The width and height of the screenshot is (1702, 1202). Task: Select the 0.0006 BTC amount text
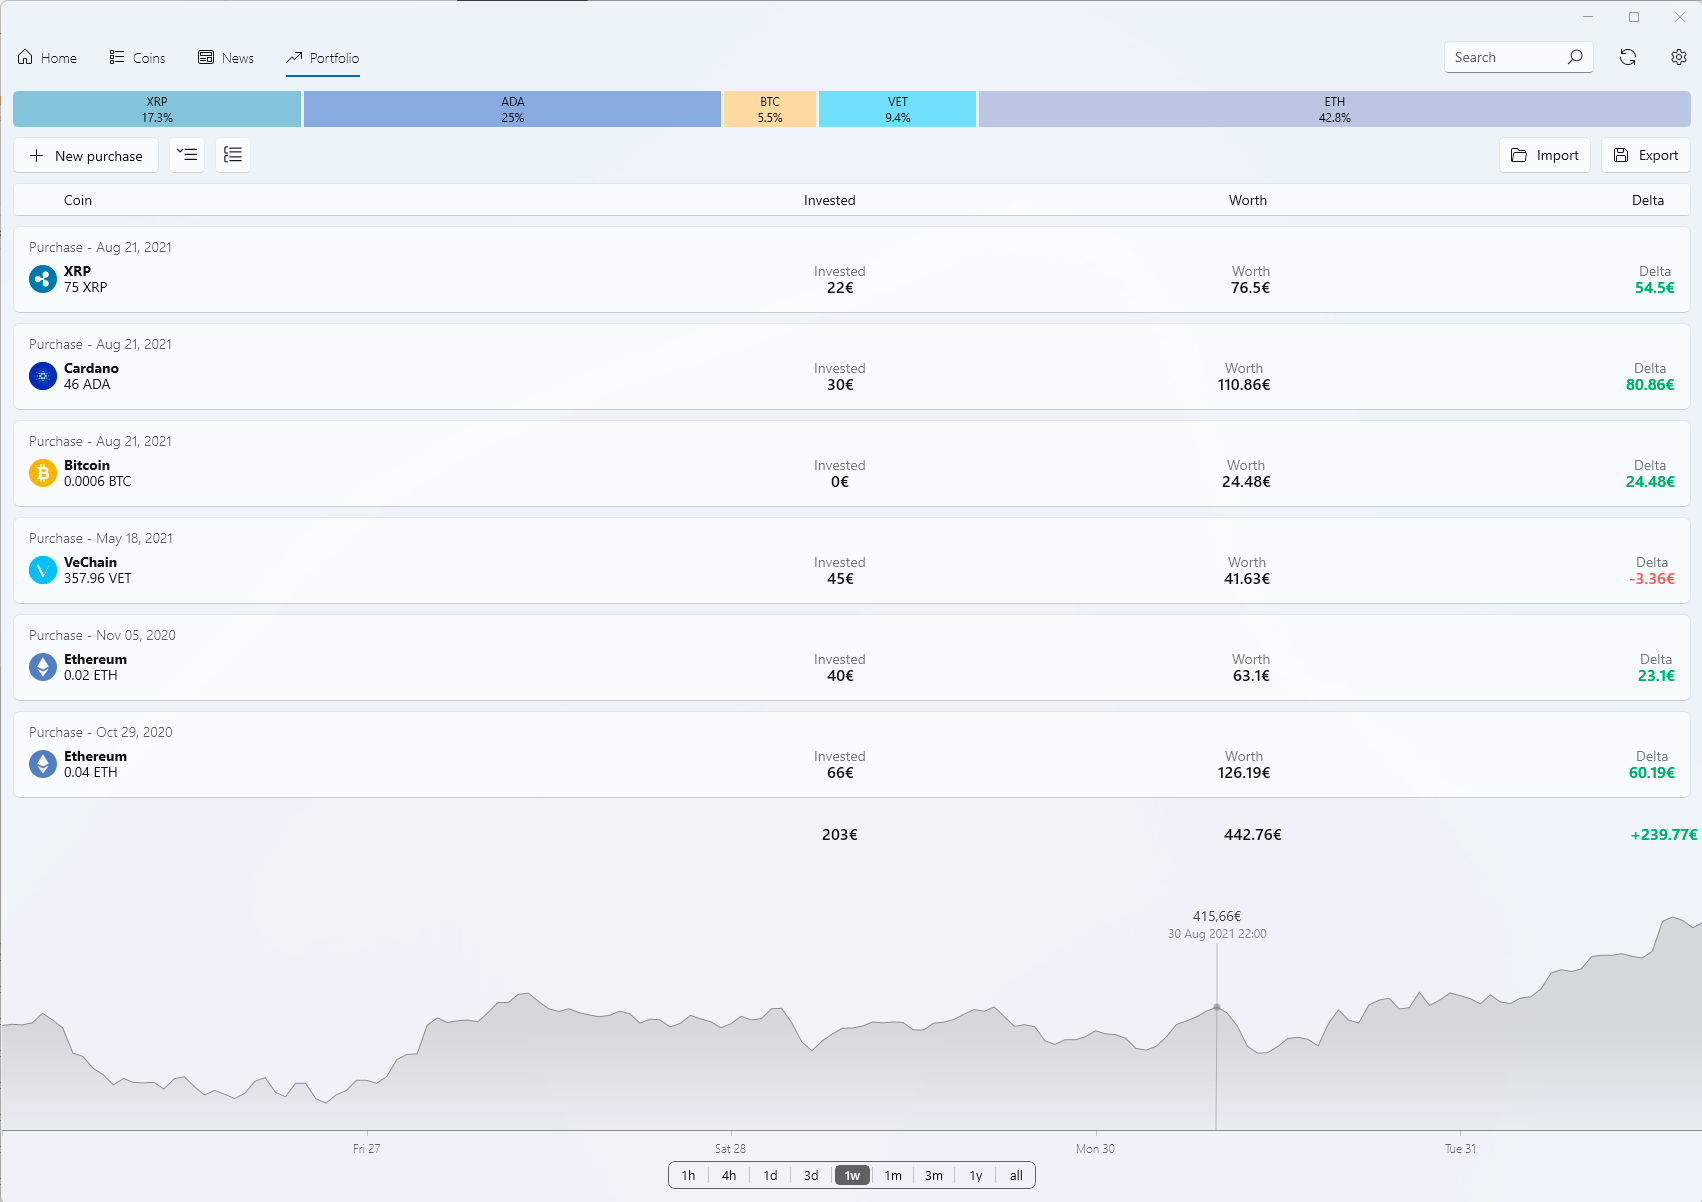pos(97,481)
